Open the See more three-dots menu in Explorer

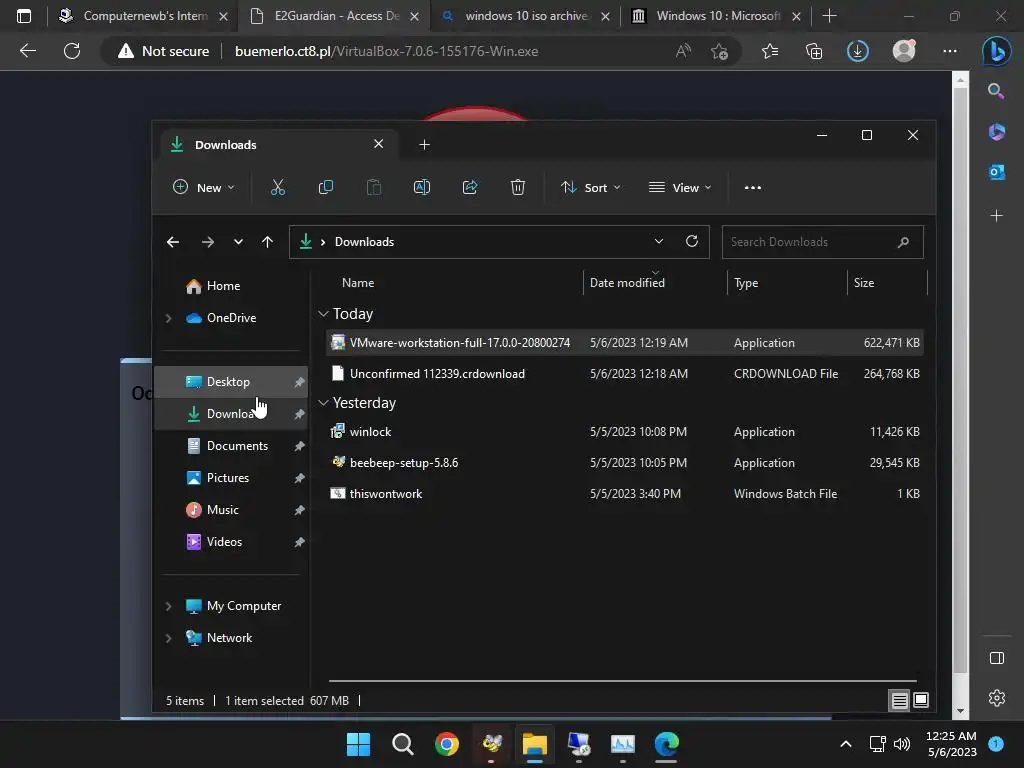752,187
